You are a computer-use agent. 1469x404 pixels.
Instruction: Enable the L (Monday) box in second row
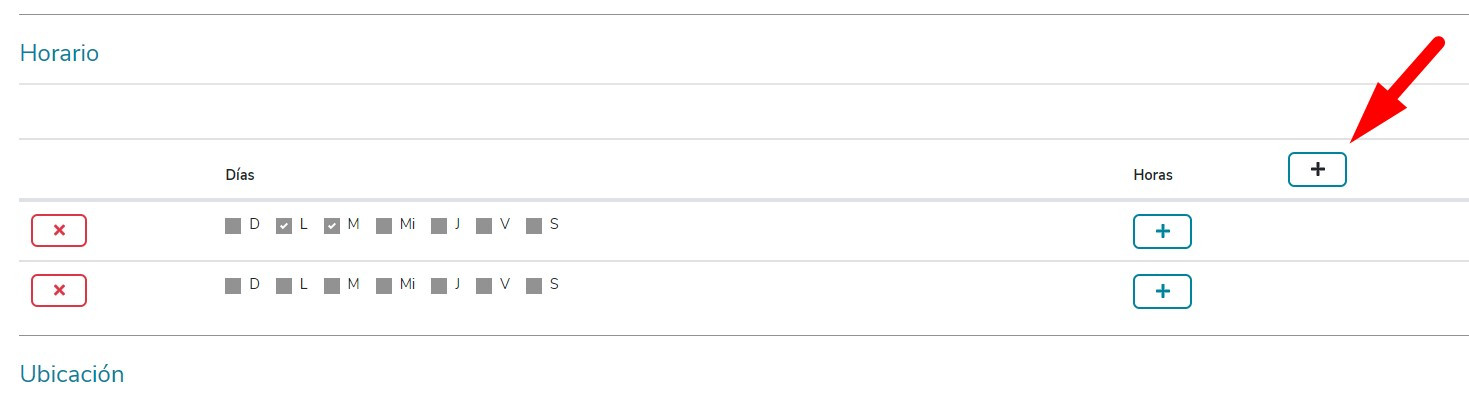coord(284,286)
